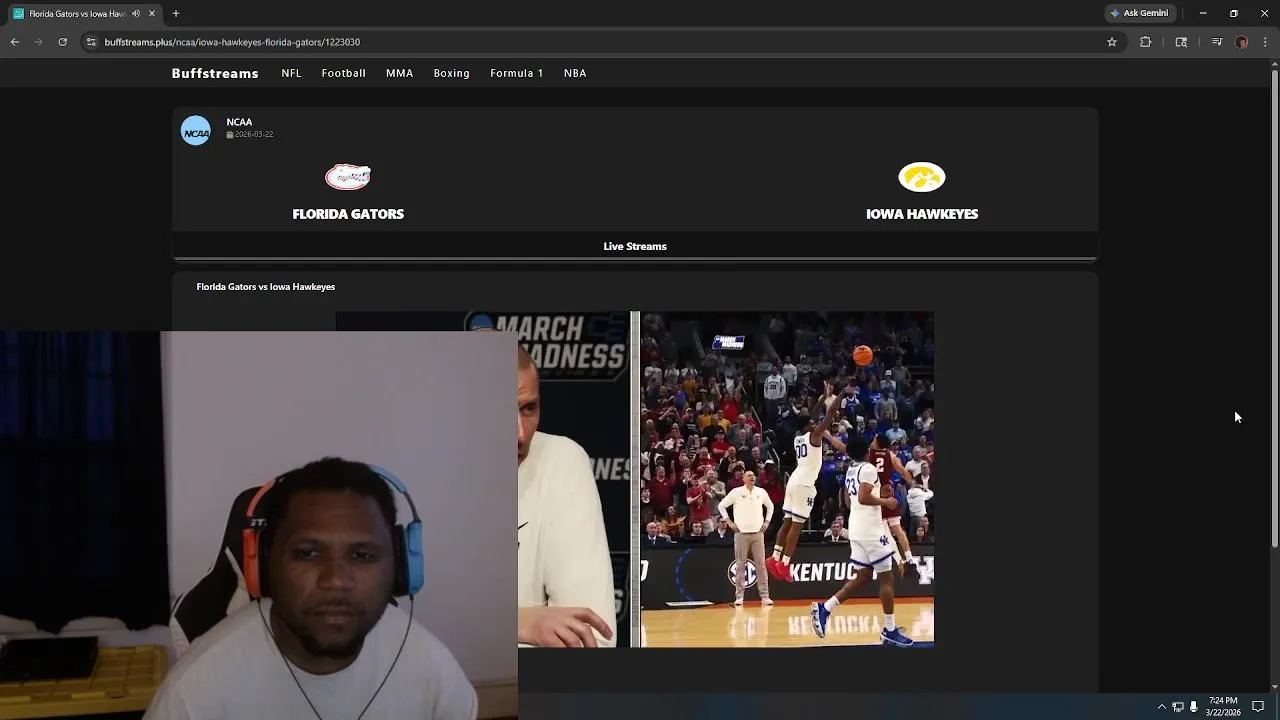Click the 2026-03-22 match date
This screenshot has height=720, width=1280.
click(250, 134)
